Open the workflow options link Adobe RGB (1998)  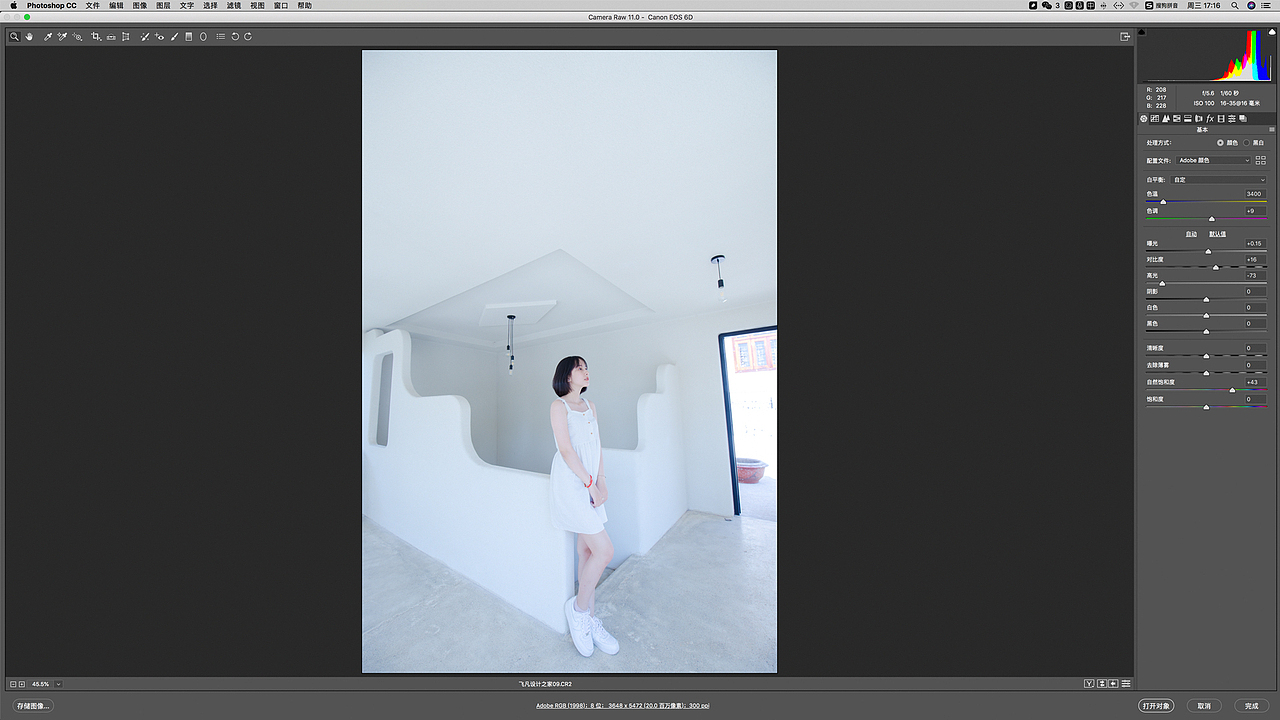pos(623,706)
